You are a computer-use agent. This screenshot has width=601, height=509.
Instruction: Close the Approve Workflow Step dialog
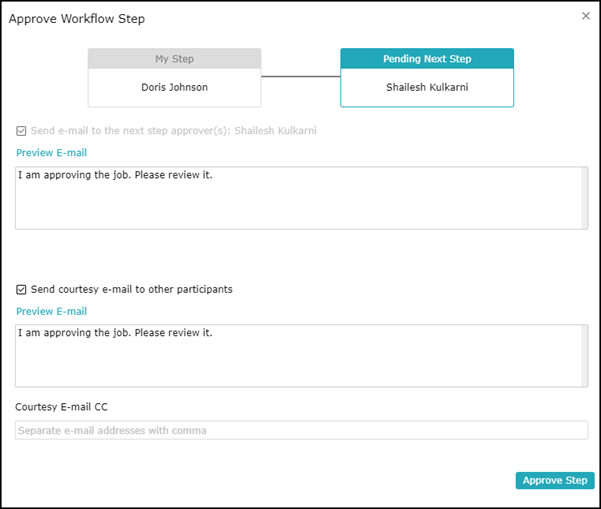click(x=586, y=16)
